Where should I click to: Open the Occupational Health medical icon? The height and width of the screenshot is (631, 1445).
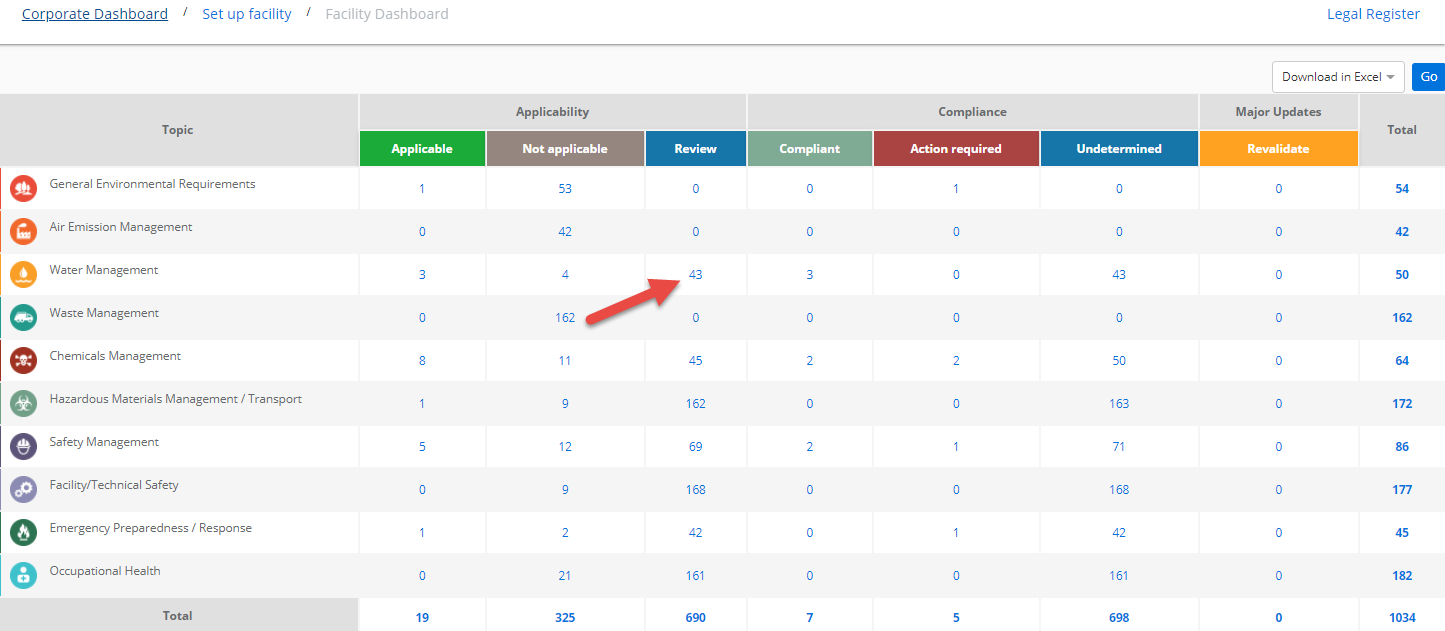click(x=23, y=575)
